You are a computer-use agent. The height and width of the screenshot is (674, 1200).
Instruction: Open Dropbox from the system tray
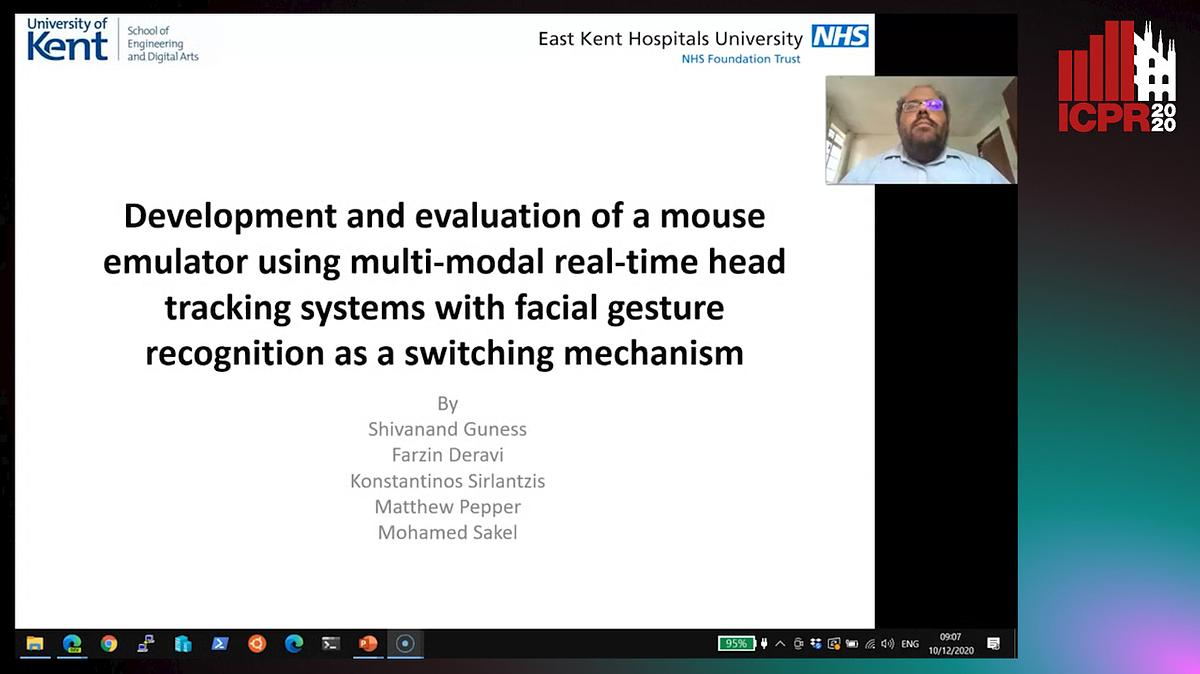pyautogui.click(x=817, y=644)
